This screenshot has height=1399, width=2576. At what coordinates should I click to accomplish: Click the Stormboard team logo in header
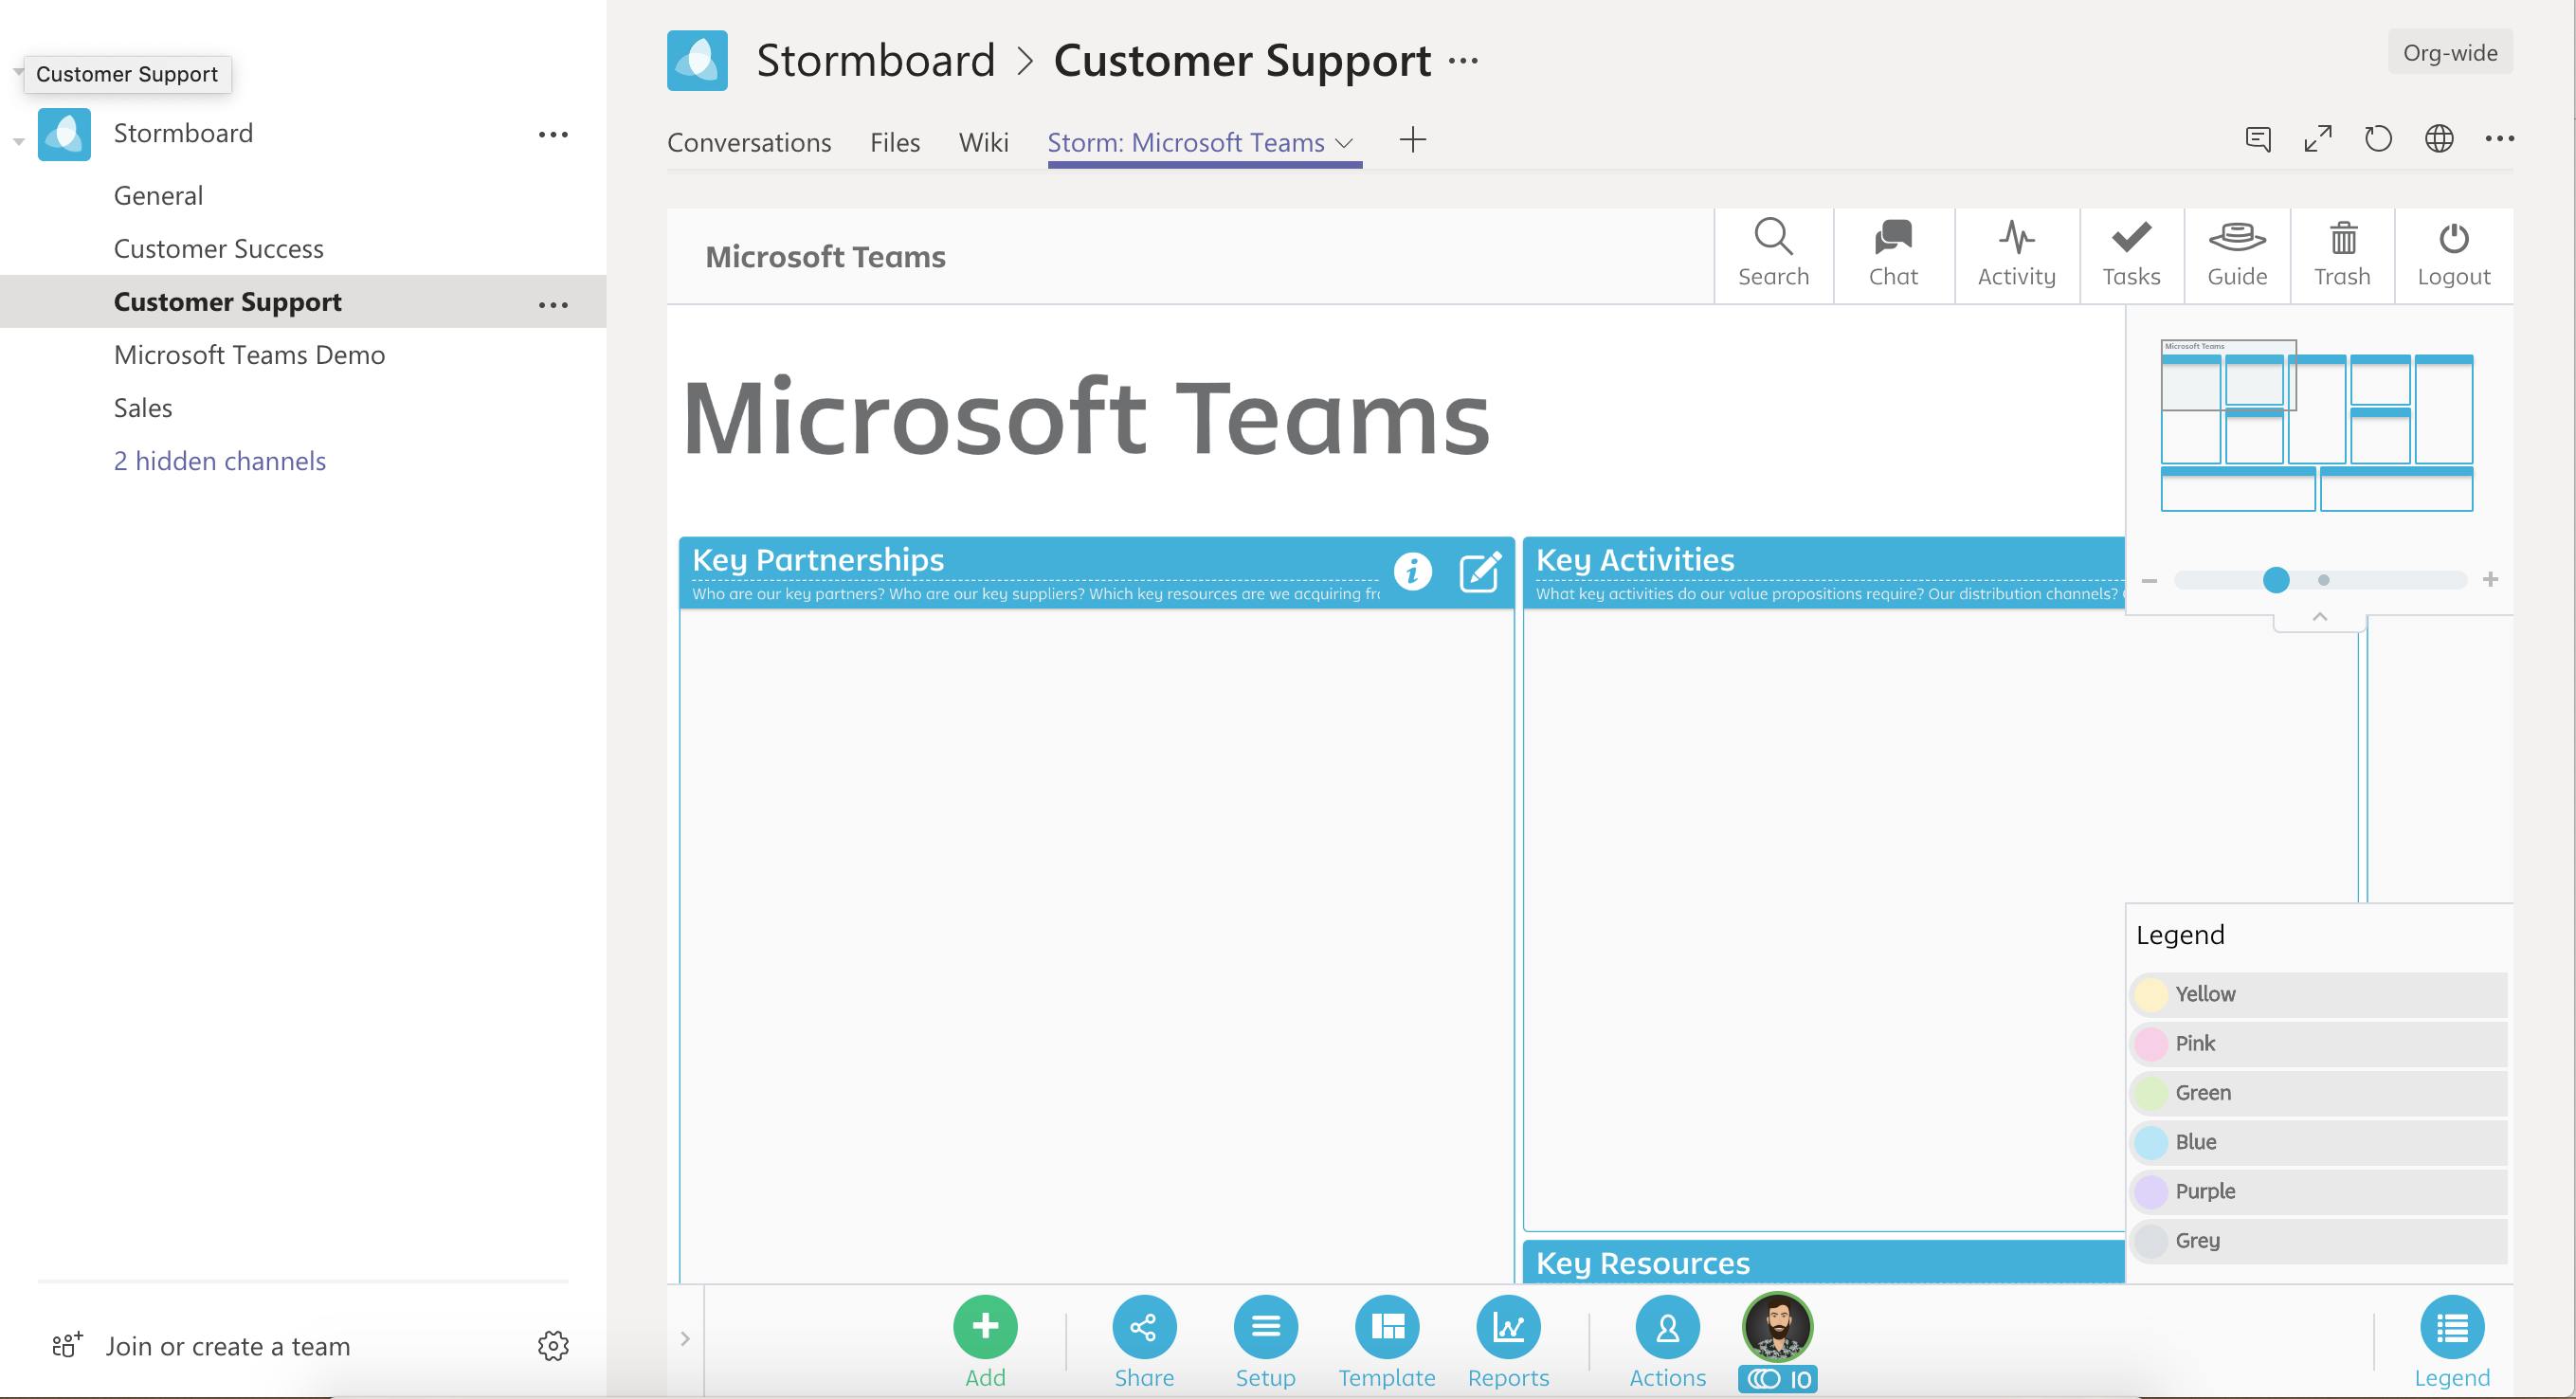tap(697, 61)
